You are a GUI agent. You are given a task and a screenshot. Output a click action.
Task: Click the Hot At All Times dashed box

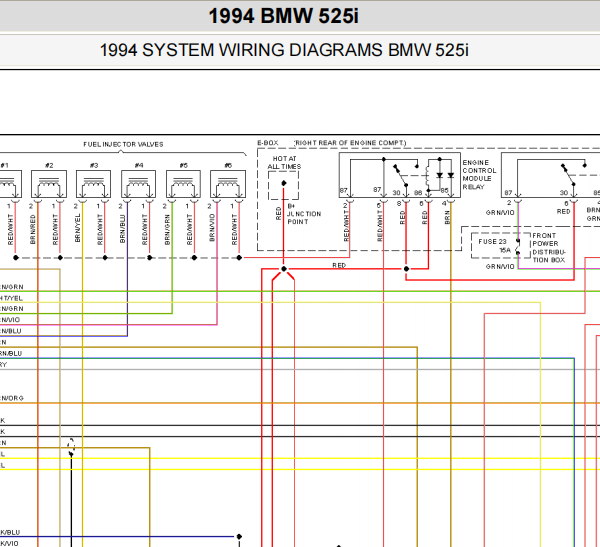284,185
